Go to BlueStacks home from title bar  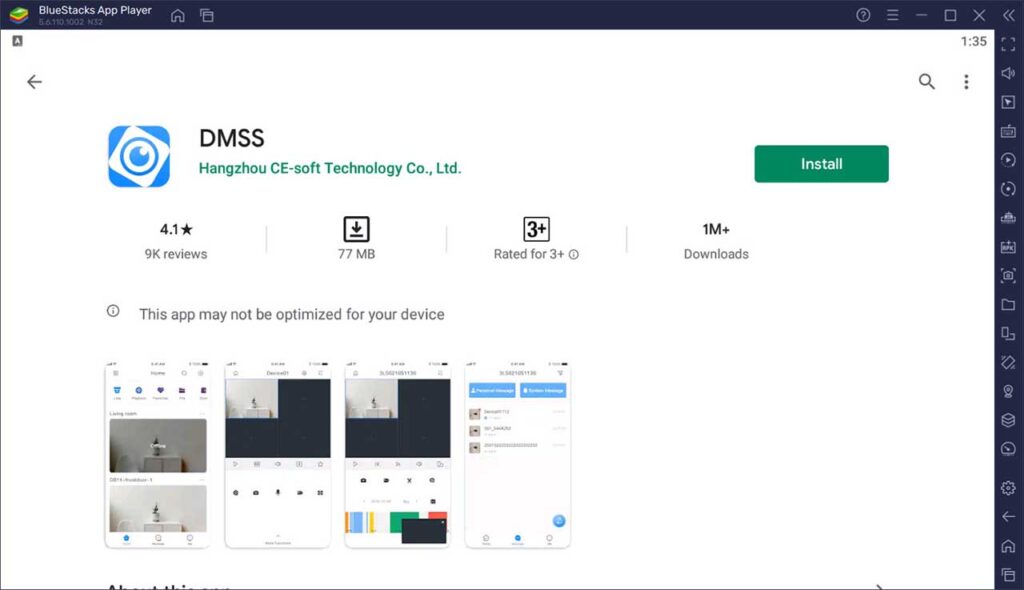[x=178, y=15]
